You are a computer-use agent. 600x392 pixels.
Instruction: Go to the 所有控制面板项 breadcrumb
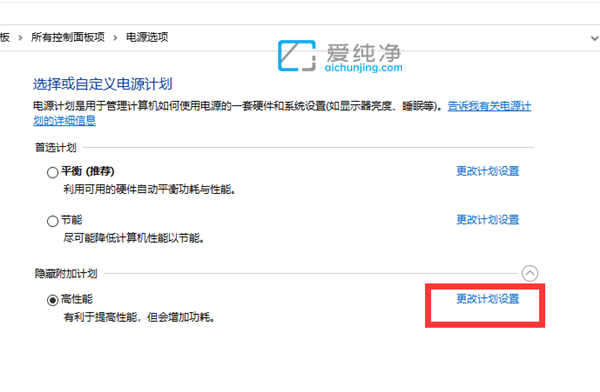[68, 37]
